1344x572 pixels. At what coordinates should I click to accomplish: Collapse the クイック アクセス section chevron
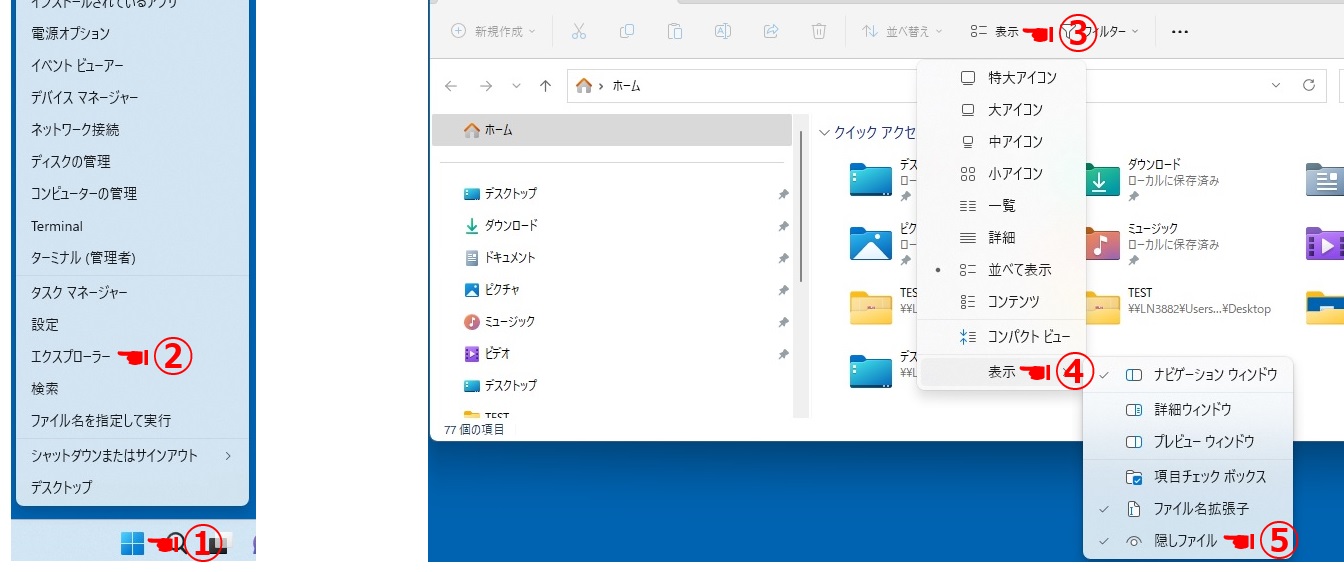[824, 131]
